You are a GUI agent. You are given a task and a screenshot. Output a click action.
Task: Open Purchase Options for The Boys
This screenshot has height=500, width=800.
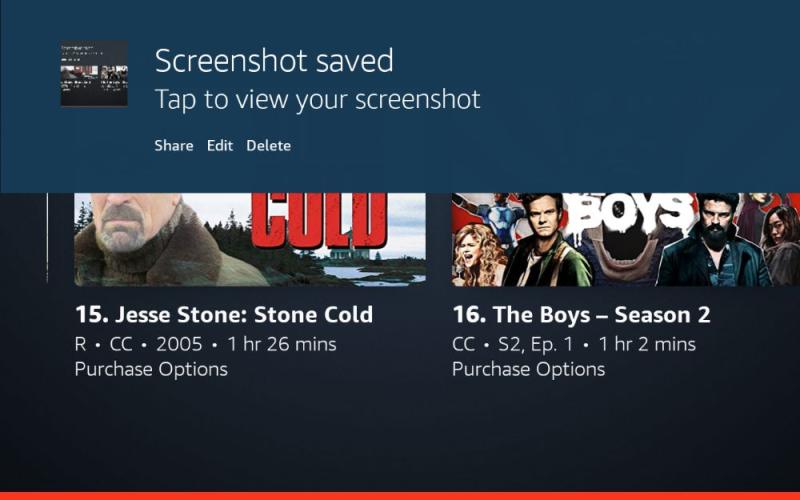[x=529, y=369]
